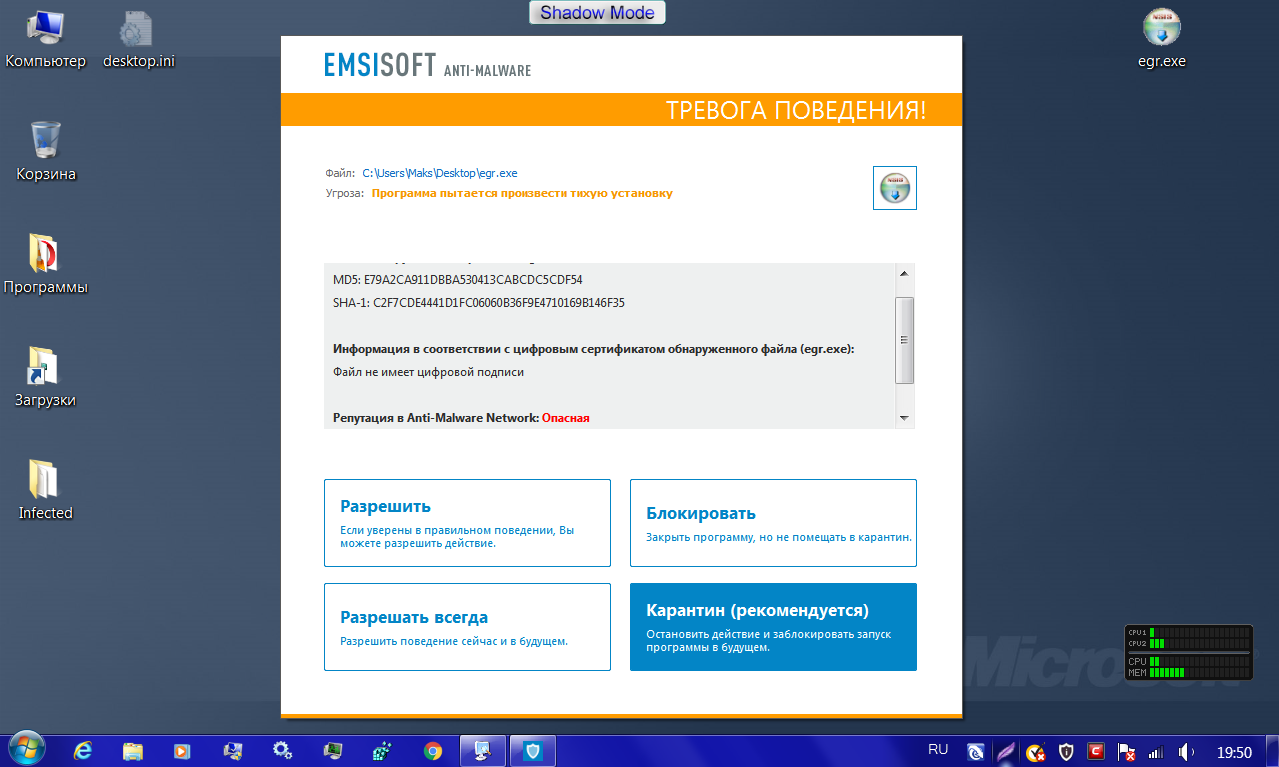Screen dimensions: 1279x767
Task: Launch Internet Explorer from taskbar
Action: click(x=83, y=751)
